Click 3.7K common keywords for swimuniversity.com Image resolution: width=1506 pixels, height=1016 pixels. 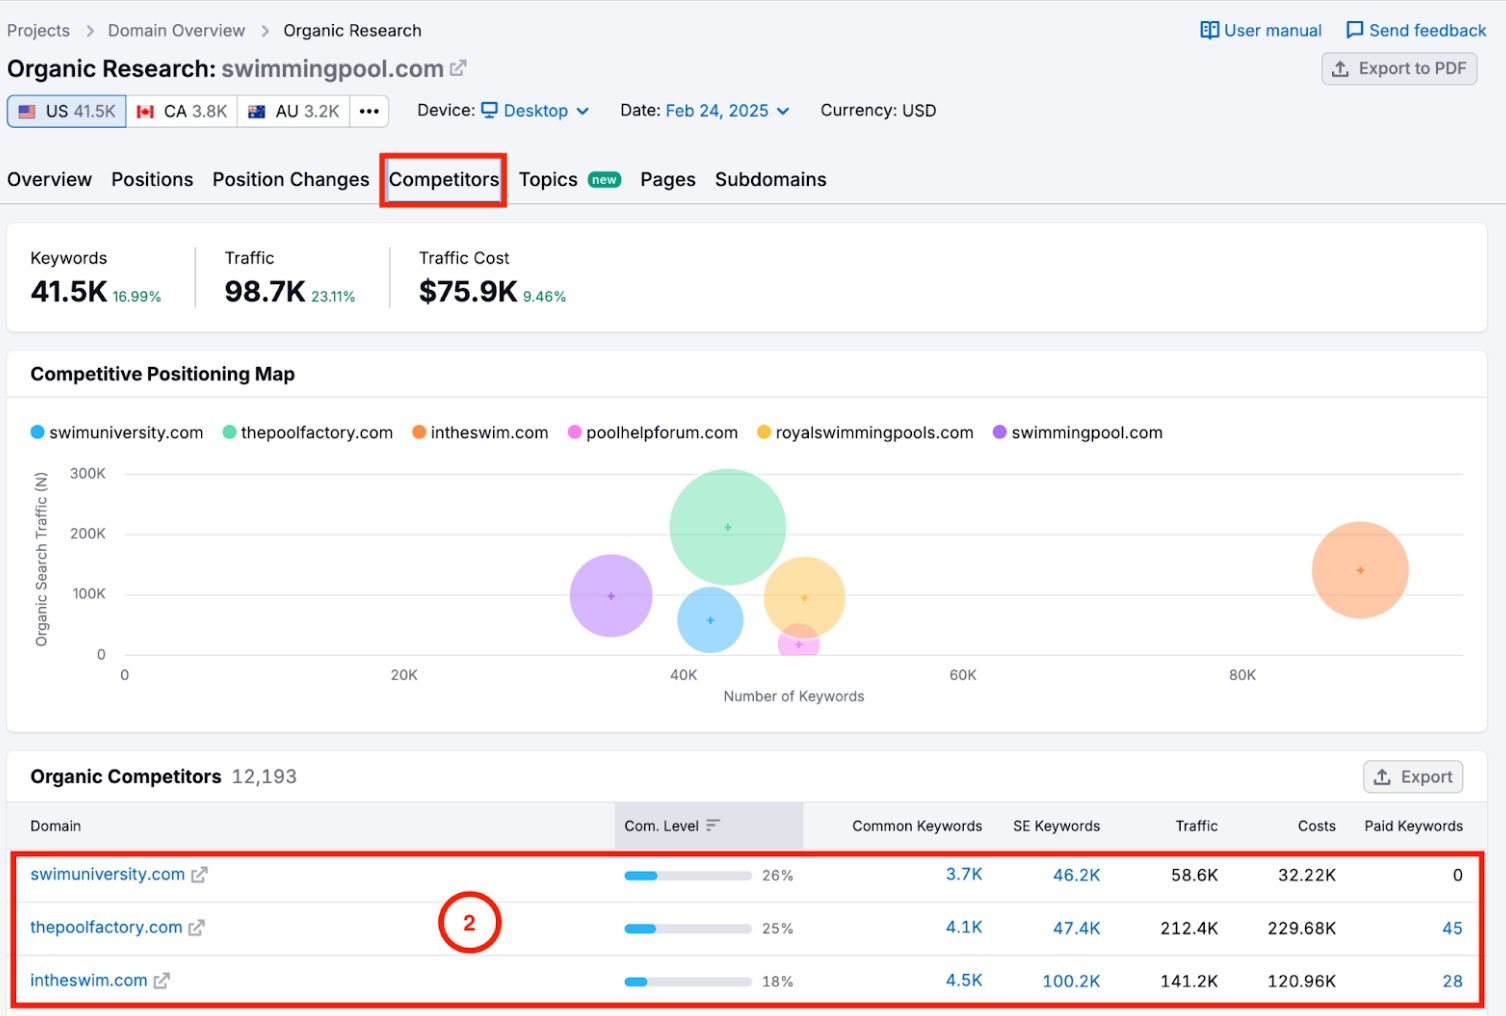964,874
